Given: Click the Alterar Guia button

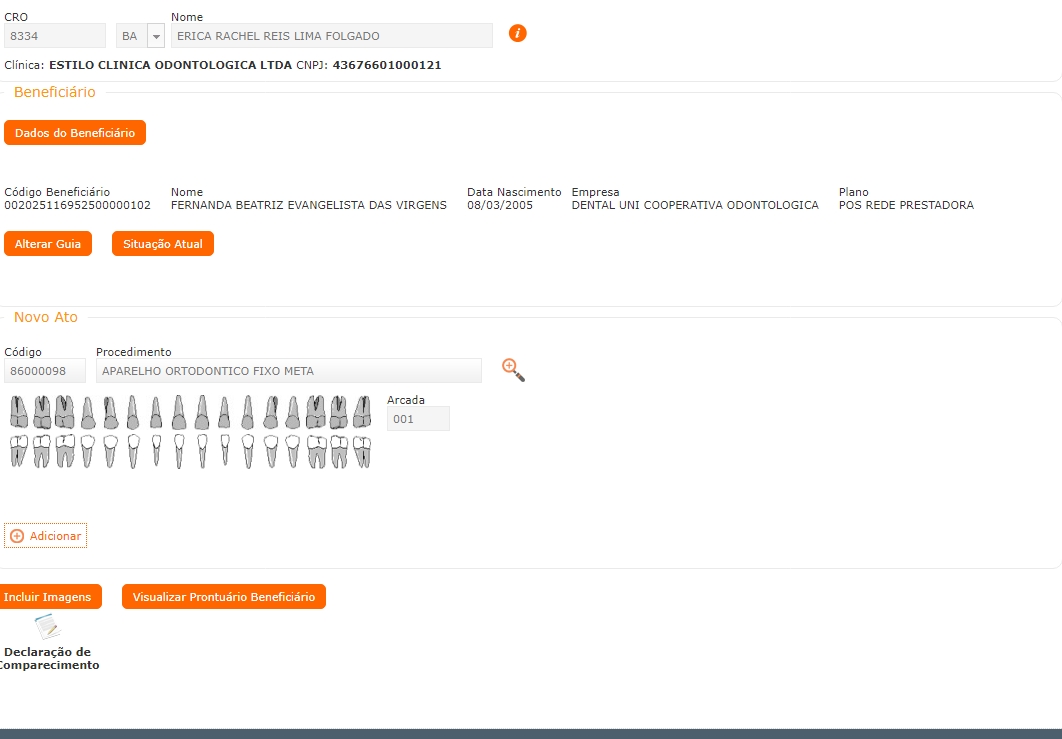Looking at the screenshot, I should pos(47,244).
